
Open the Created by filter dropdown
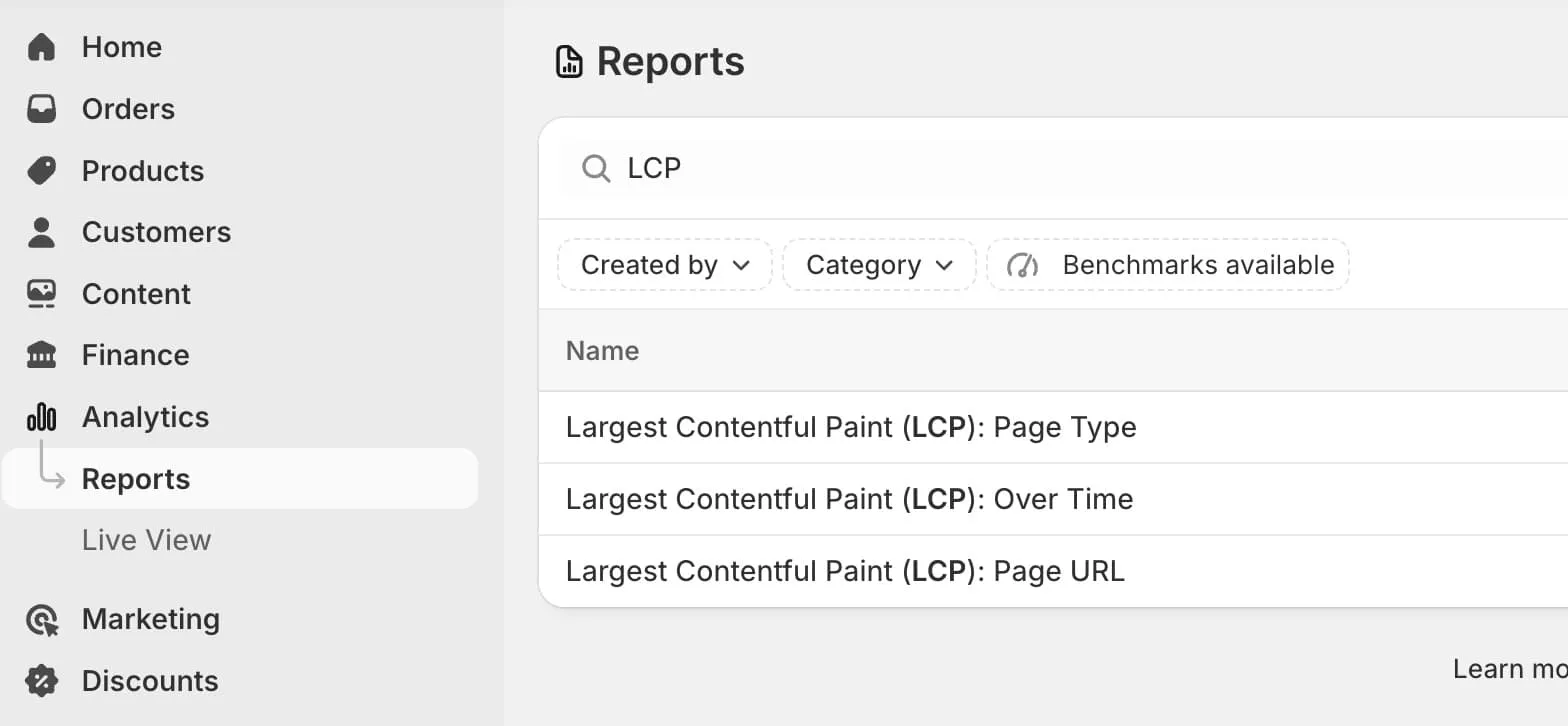(665, 265)
